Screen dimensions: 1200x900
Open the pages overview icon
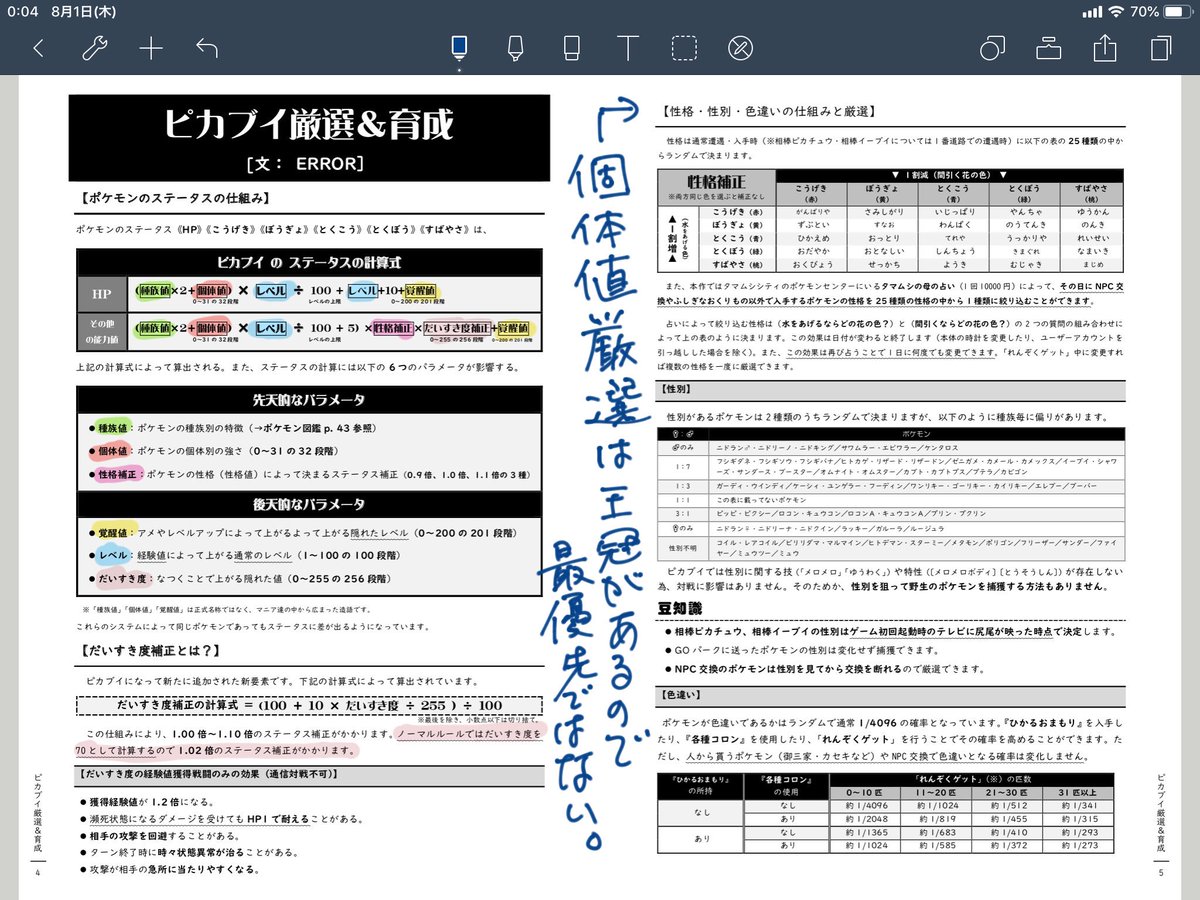(1161, 47)
